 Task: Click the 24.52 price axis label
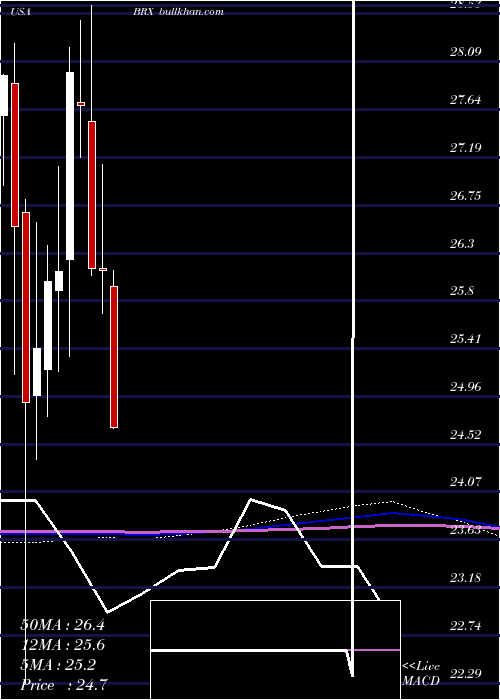(466, 434)
